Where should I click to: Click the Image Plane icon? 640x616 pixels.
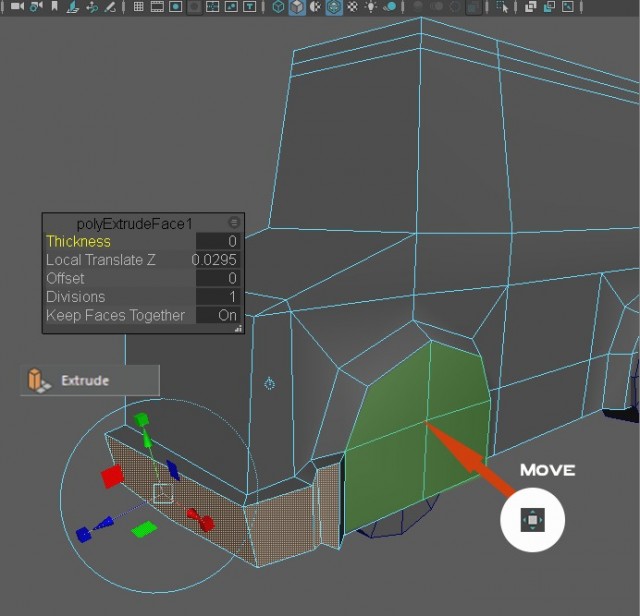pos(73,7)
